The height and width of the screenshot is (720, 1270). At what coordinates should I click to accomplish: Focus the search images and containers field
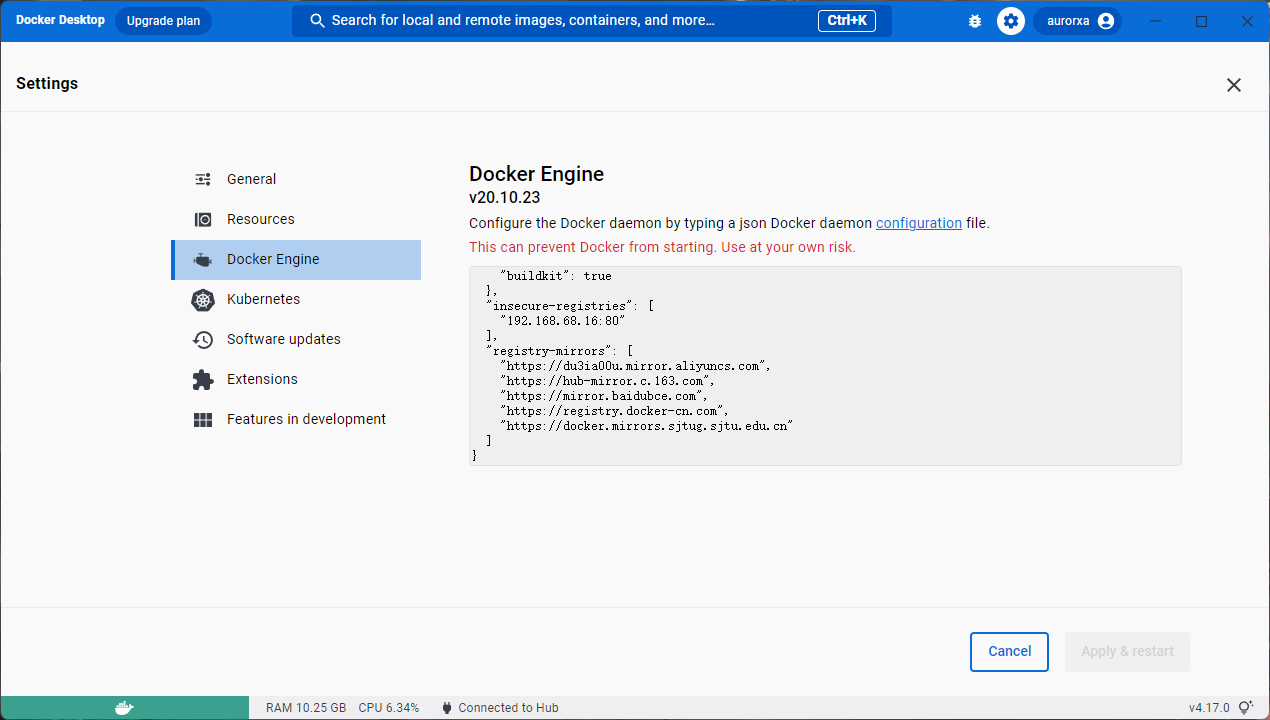[592, 21]
